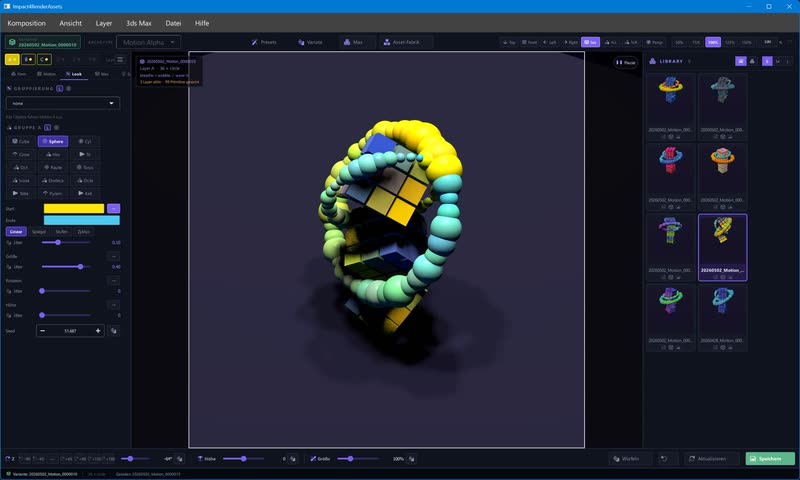
Task: Decrease the Seed value with minus
Action: [x=42, y=331]
